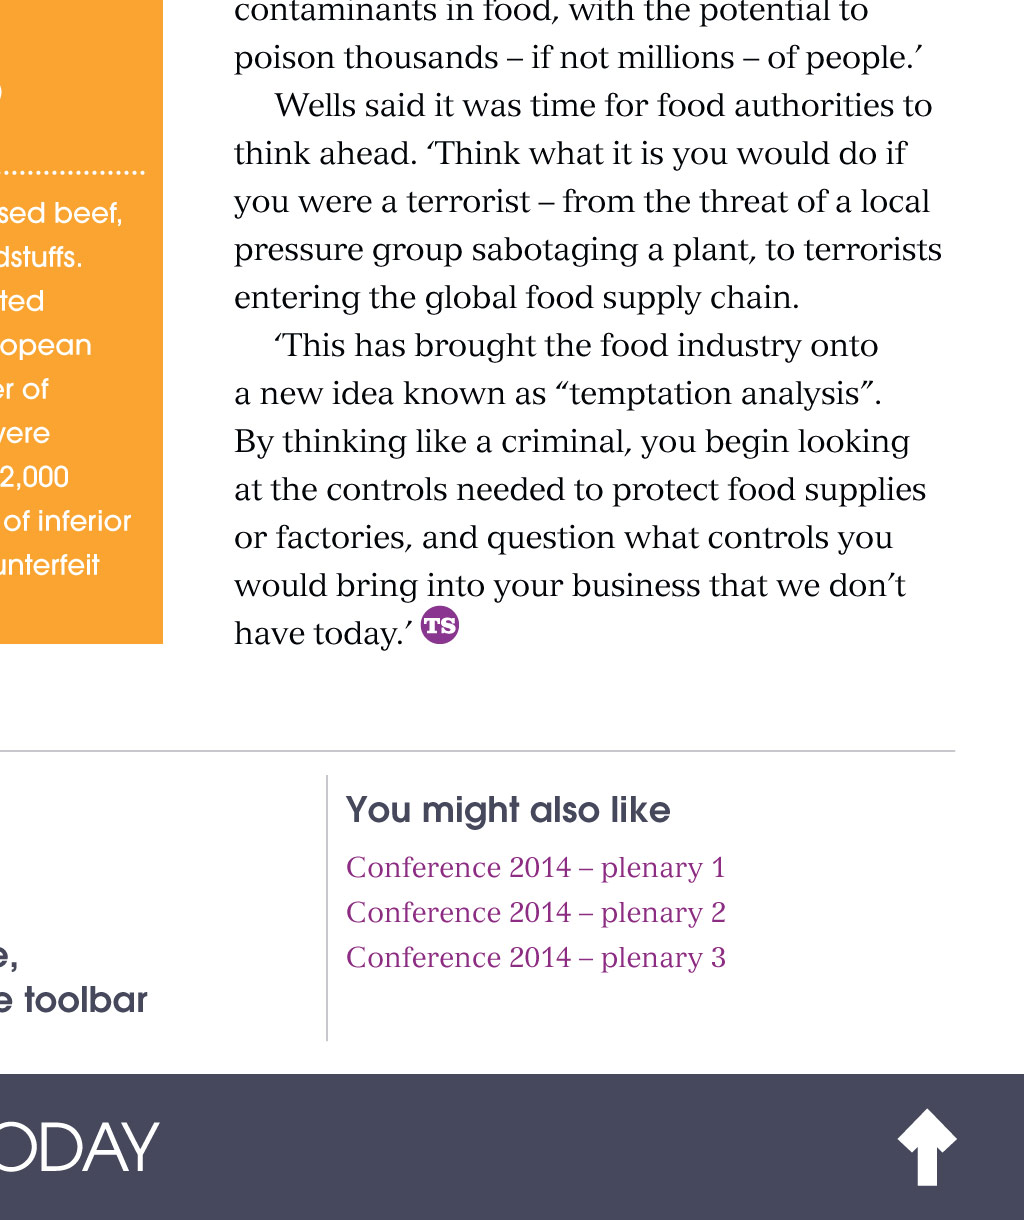Follow the Conference 2014 – plenary 3 link
Viewport: 1024px width, 1220px height.
click(535, 957)
